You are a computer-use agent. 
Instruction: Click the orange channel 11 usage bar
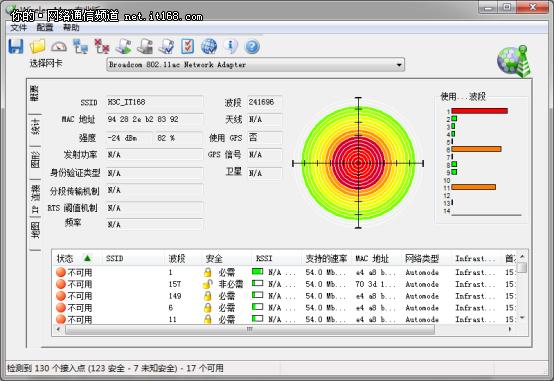click(x=473, y=187)
